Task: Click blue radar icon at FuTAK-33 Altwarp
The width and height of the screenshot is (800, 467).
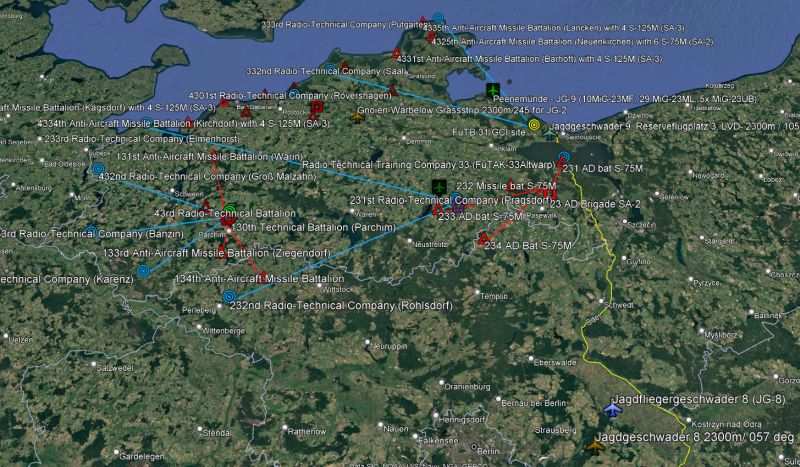Action: [x=563, y=157]
